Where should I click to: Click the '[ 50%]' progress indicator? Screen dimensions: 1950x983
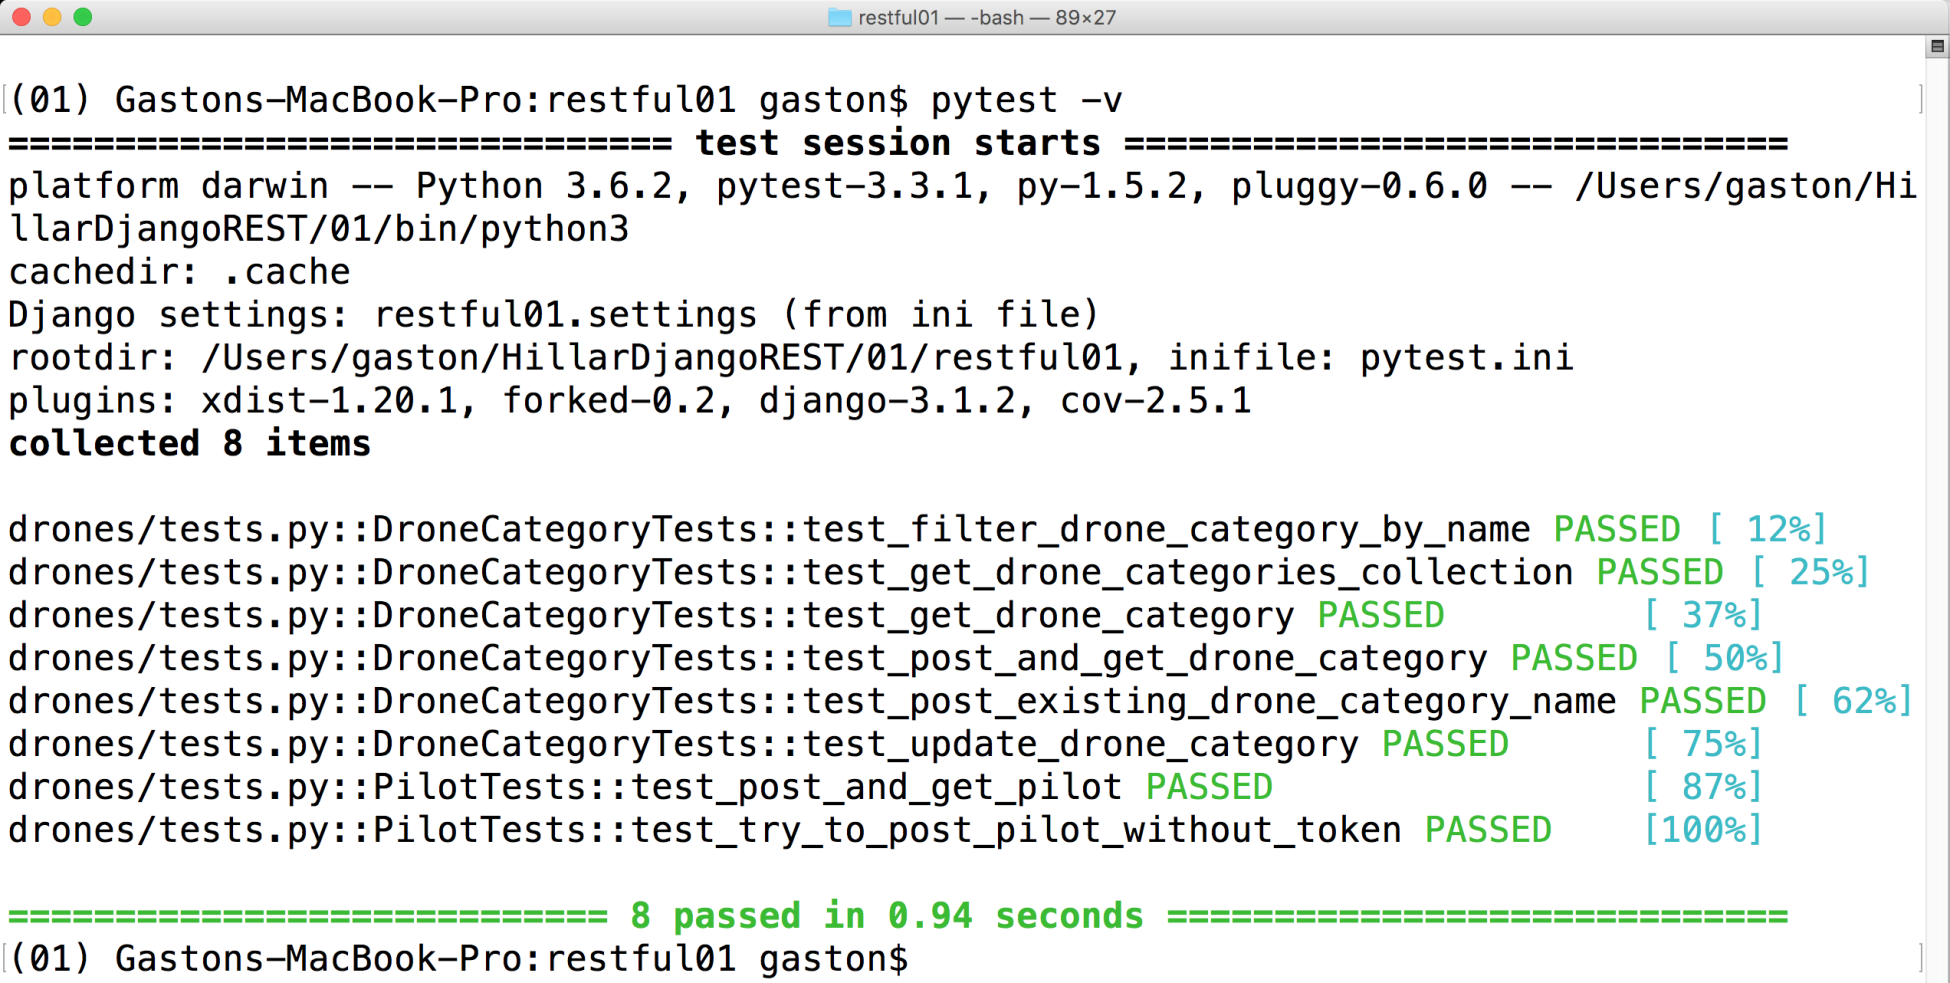click(x=1725, y=658)
